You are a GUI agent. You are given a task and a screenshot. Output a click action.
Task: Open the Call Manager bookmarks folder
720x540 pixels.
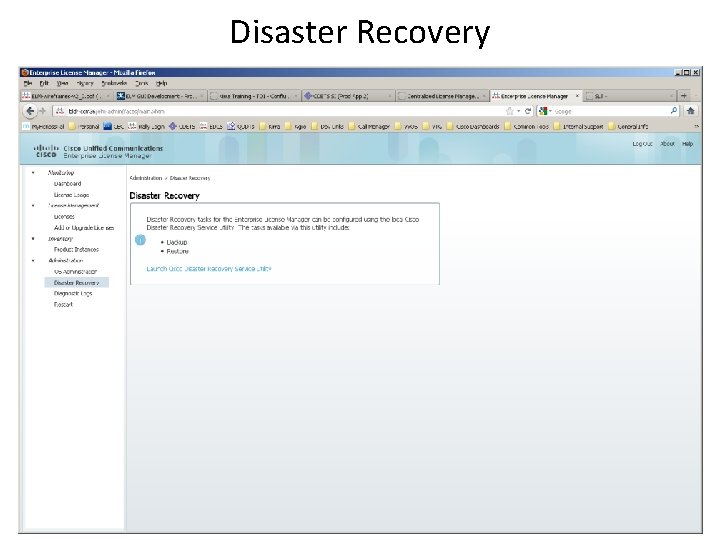coord(369,126)
